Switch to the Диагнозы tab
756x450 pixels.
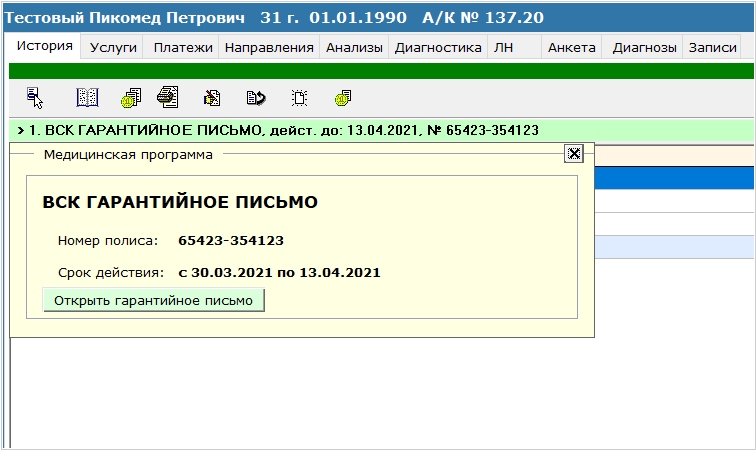(x=644, y=47)
